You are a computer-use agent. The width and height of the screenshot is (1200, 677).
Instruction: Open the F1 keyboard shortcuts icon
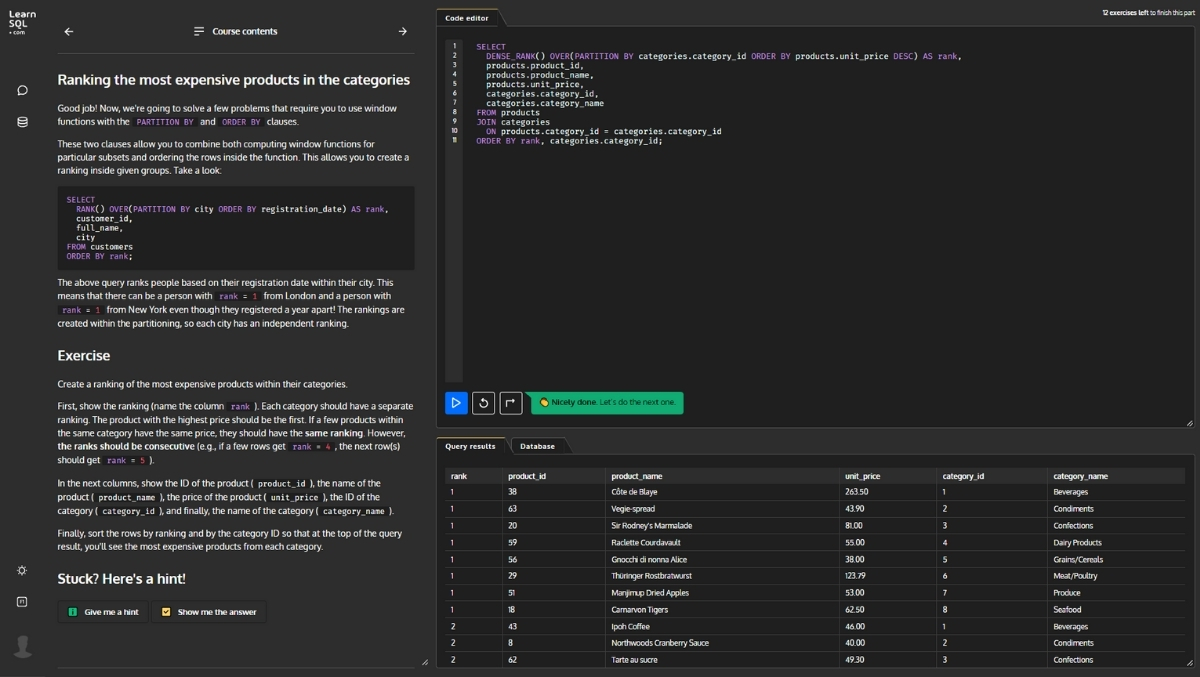point(22,601)
